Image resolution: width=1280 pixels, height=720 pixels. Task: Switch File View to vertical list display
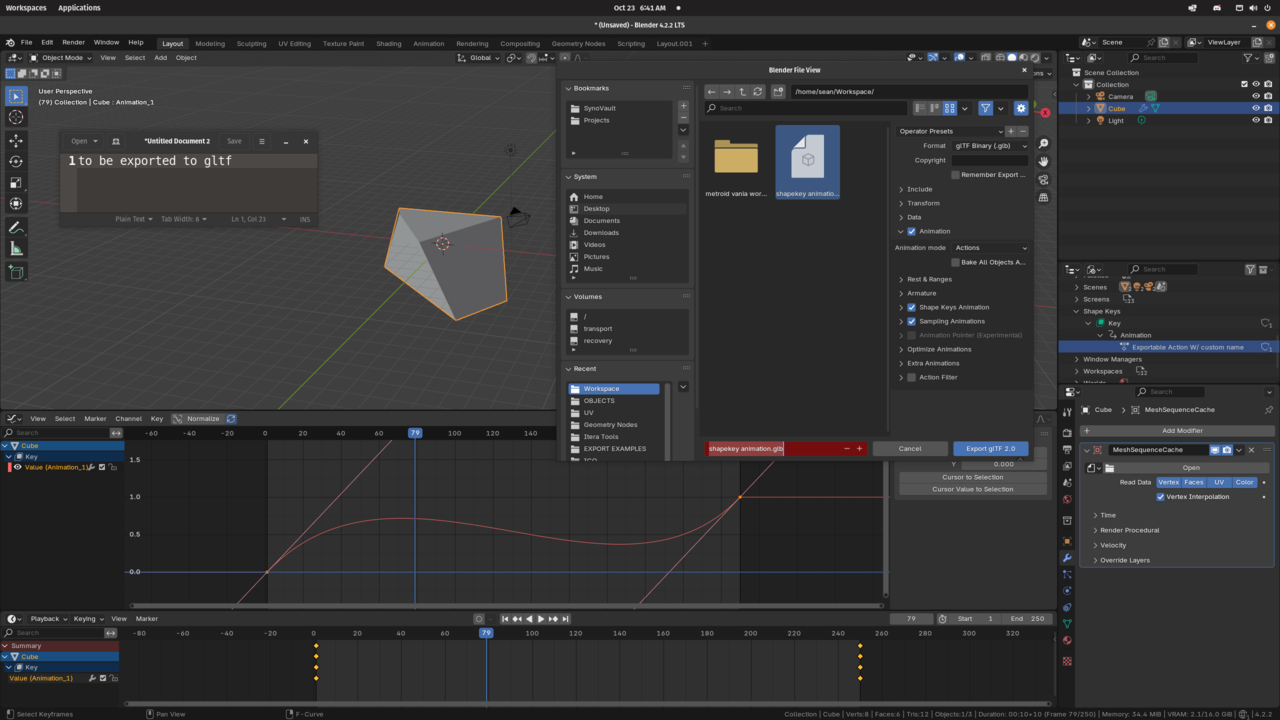click(x=920, y=108)
